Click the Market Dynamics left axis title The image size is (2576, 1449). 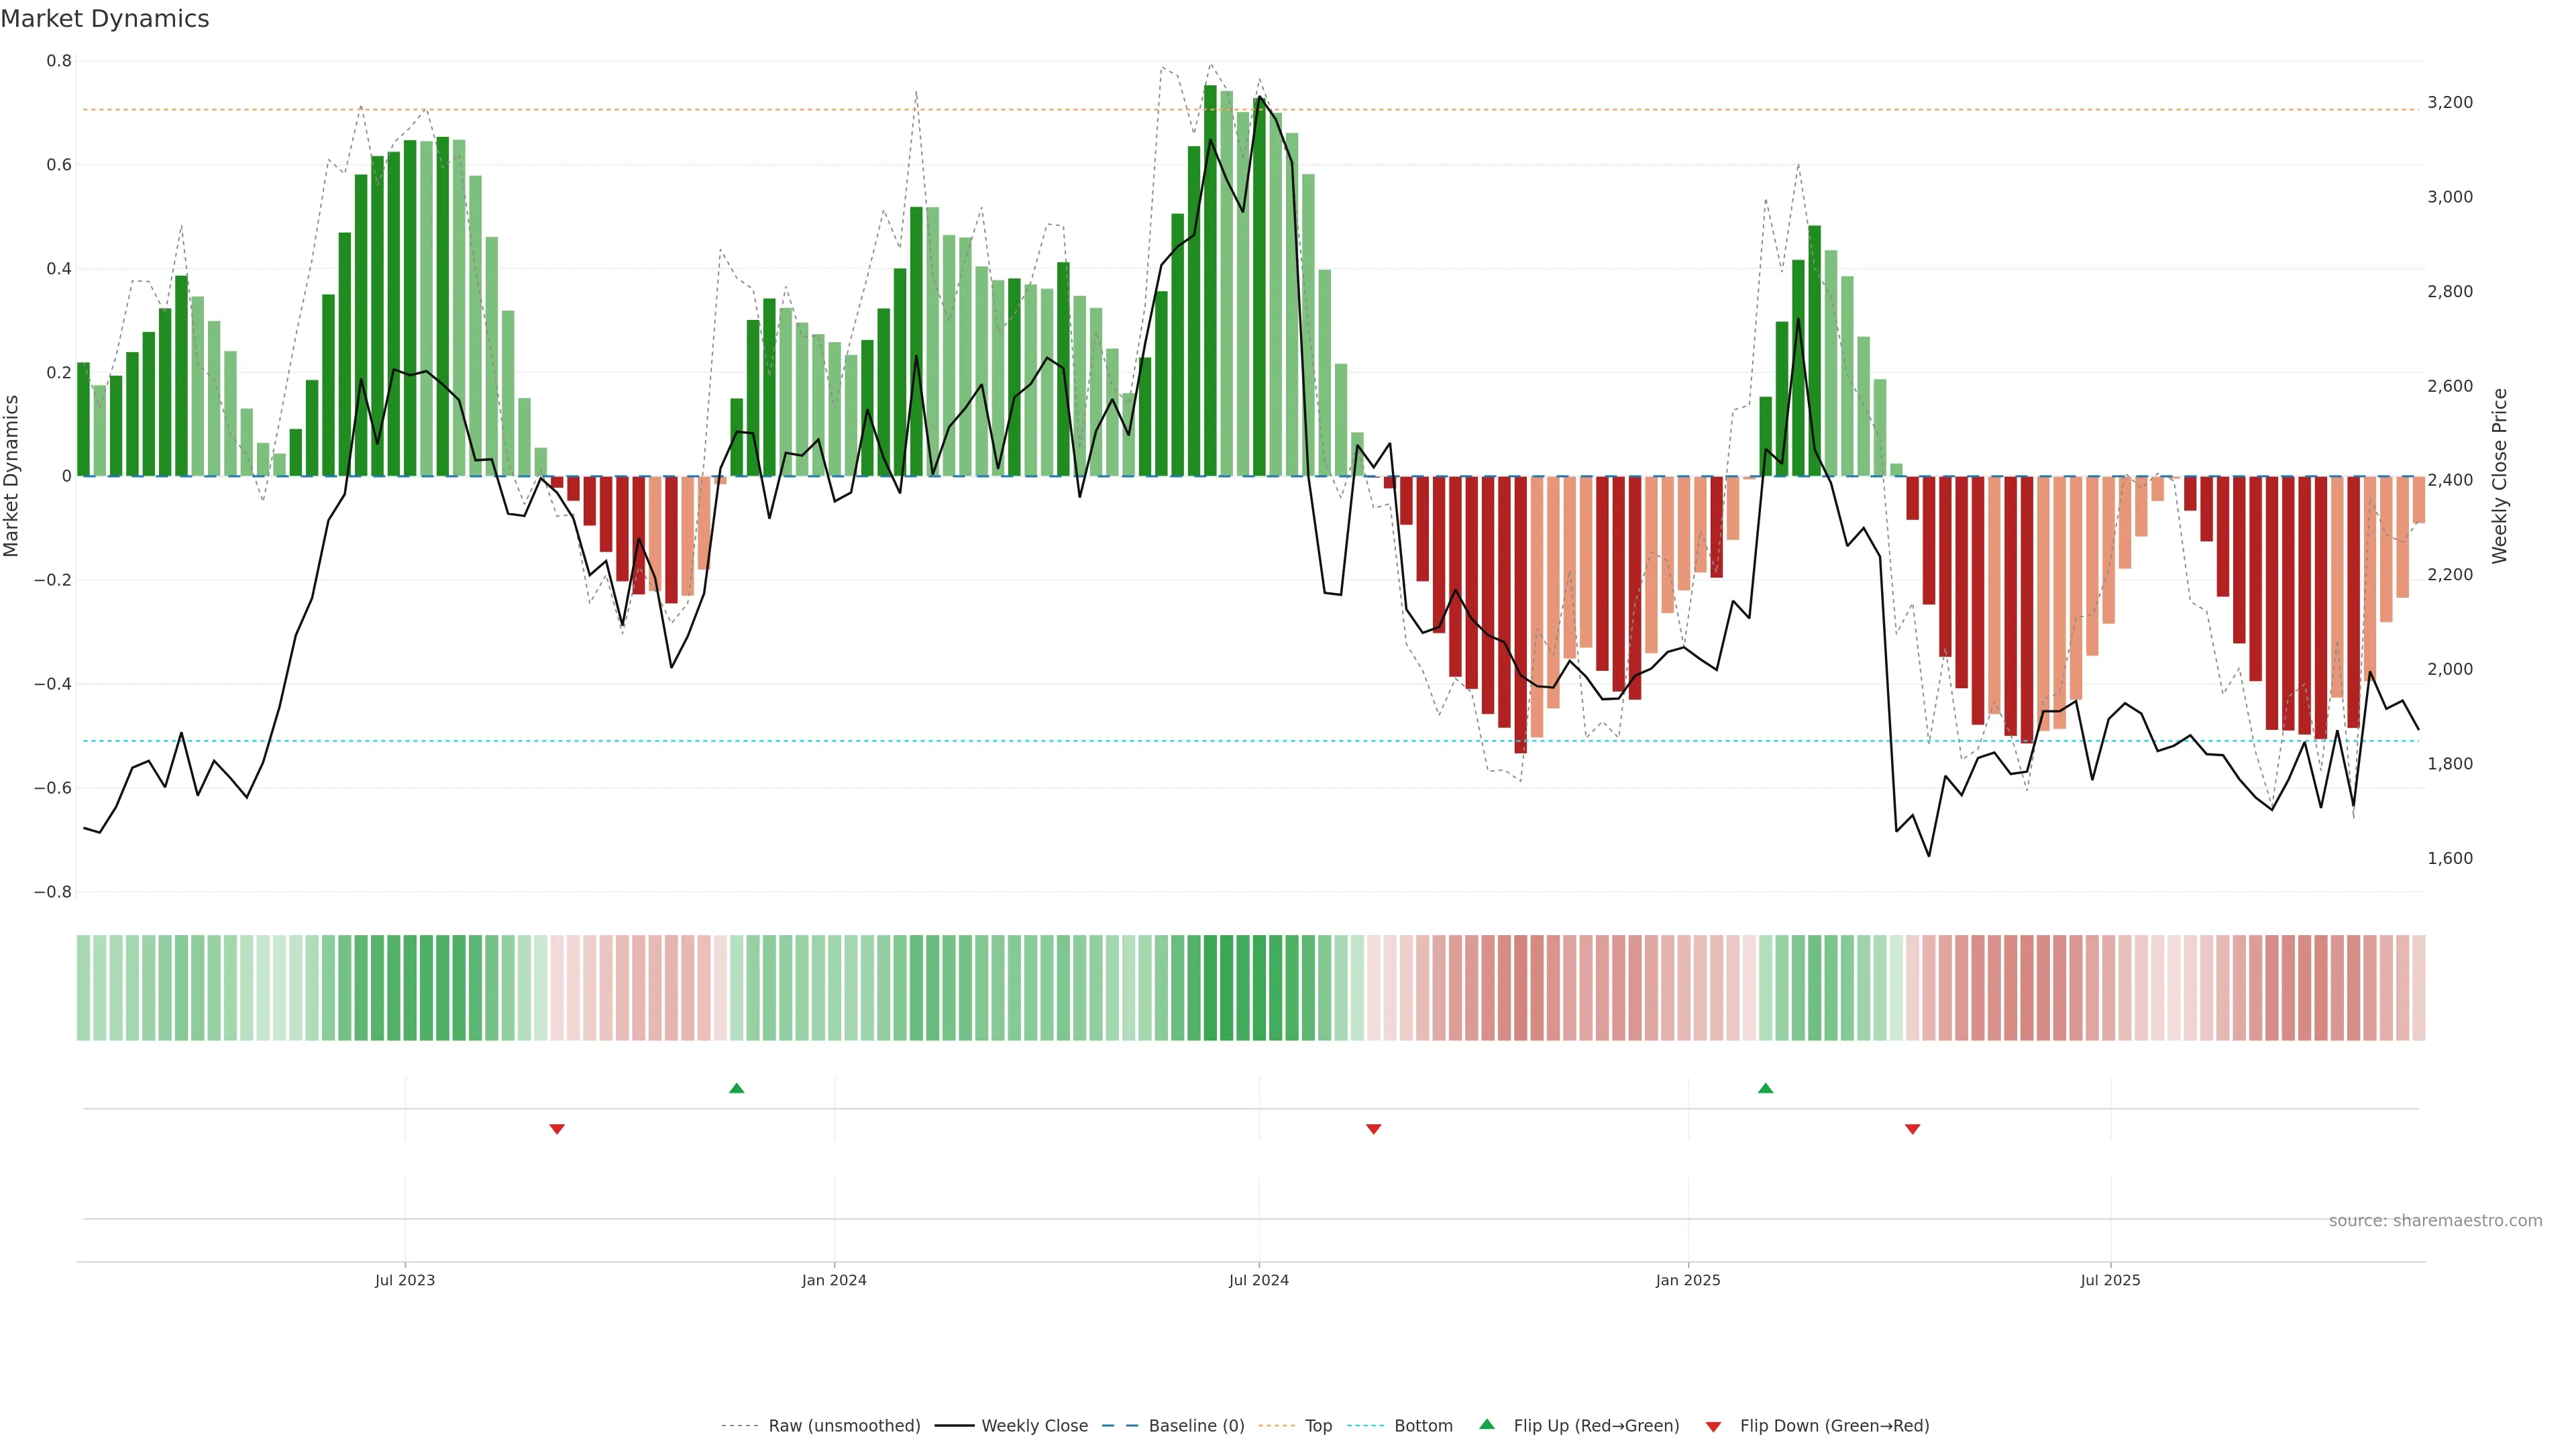[12, 476]
